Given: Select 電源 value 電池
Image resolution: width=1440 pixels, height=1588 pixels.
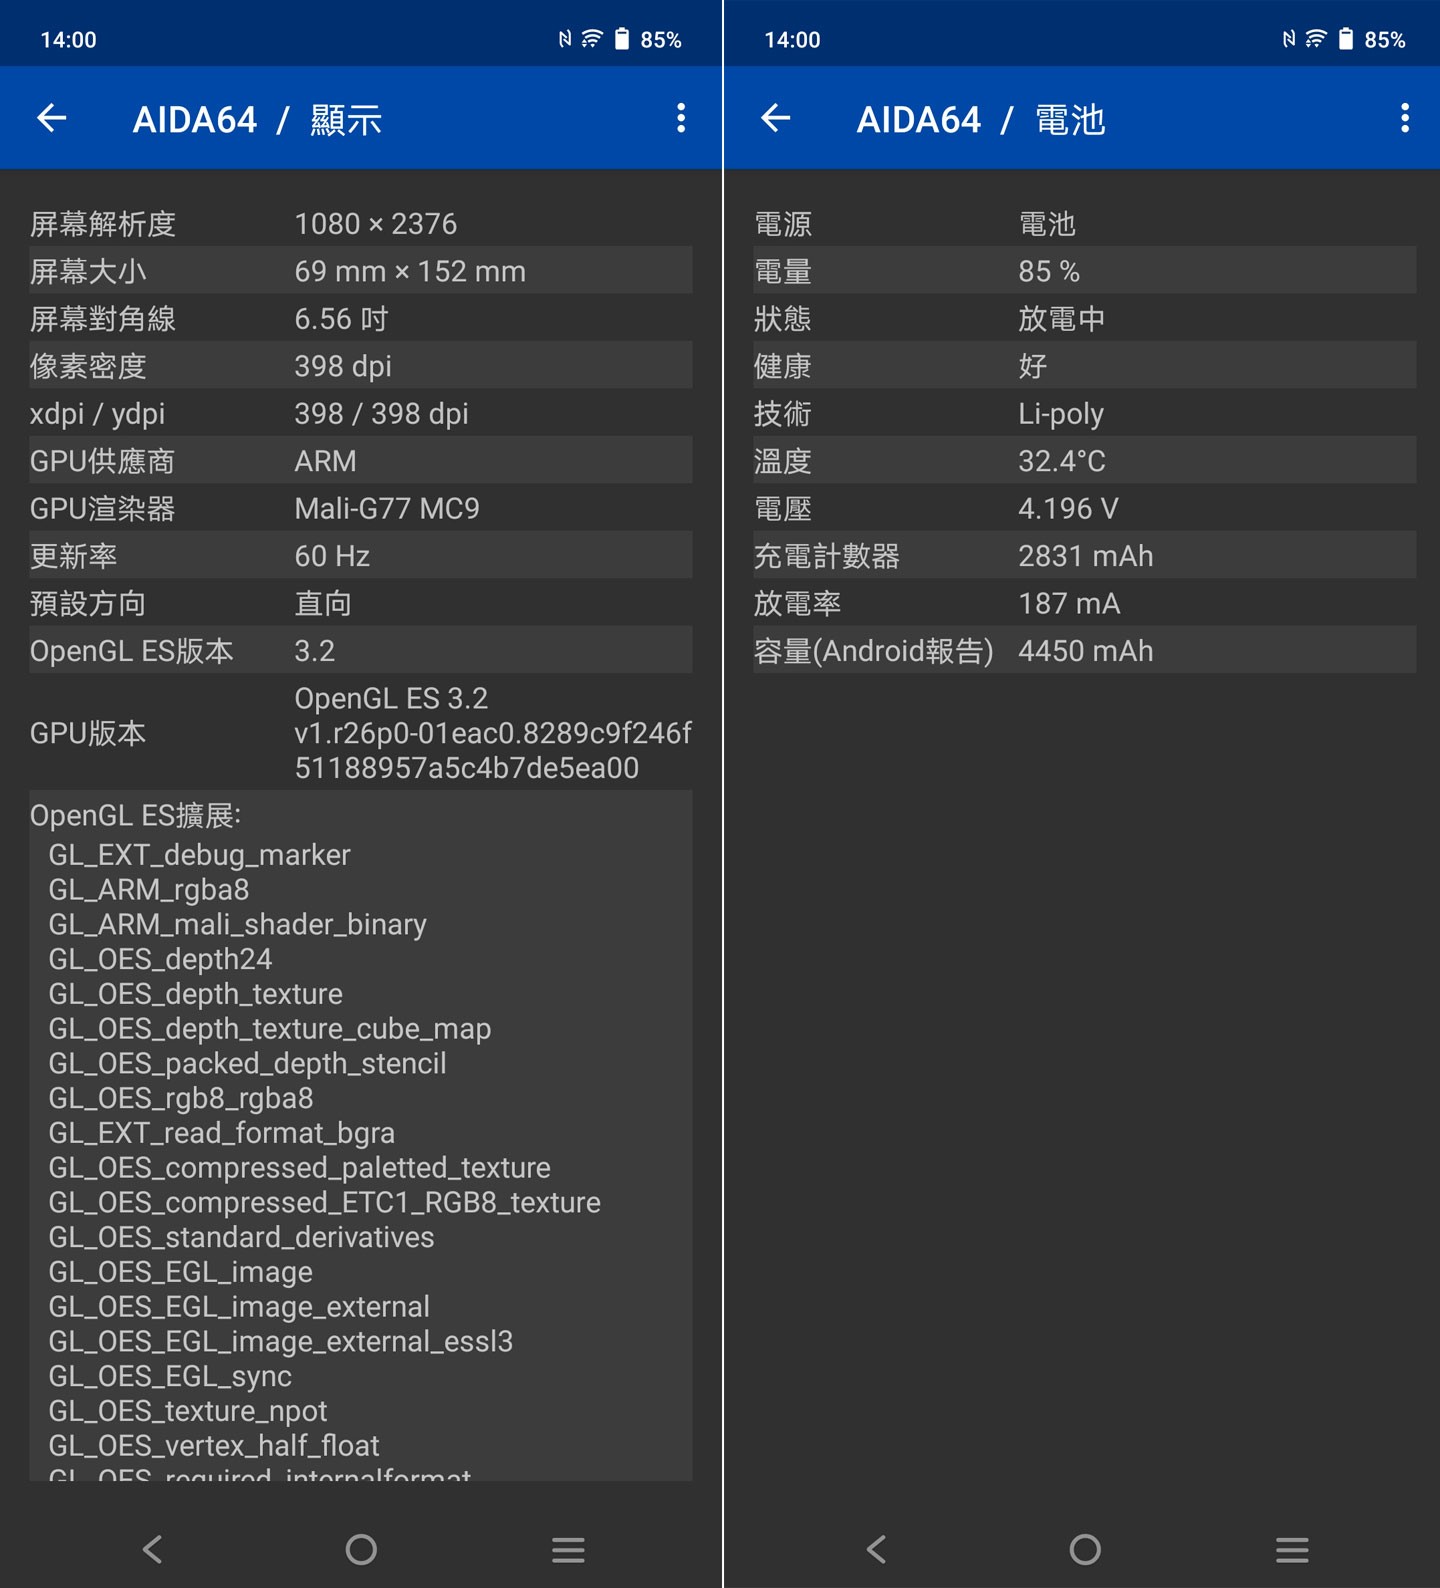Looking at the screenshot, I should [1047, 223].
